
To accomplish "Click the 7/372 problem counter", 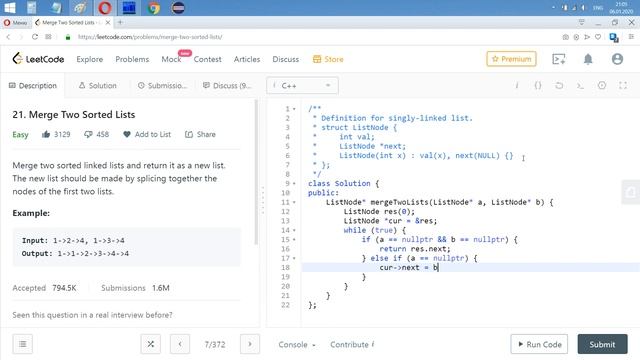I will click(215, 344).
